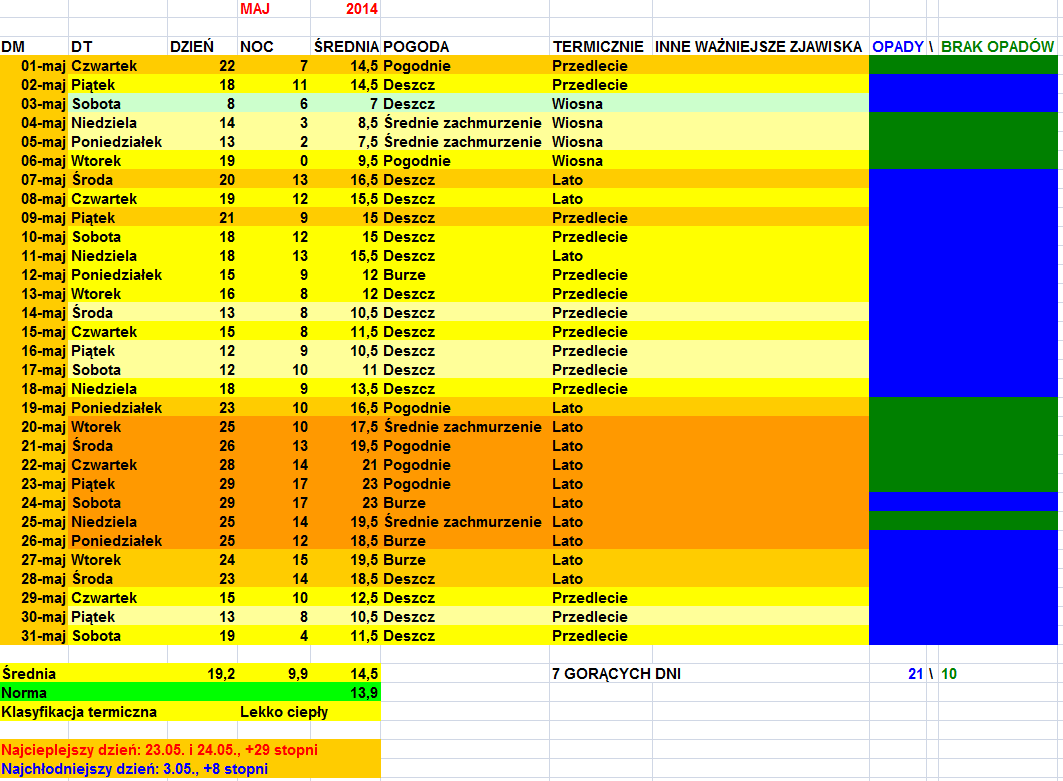Click the blue rain cell for 24-maj
This screenshot has width=1063, height=781.
(962, 501)
